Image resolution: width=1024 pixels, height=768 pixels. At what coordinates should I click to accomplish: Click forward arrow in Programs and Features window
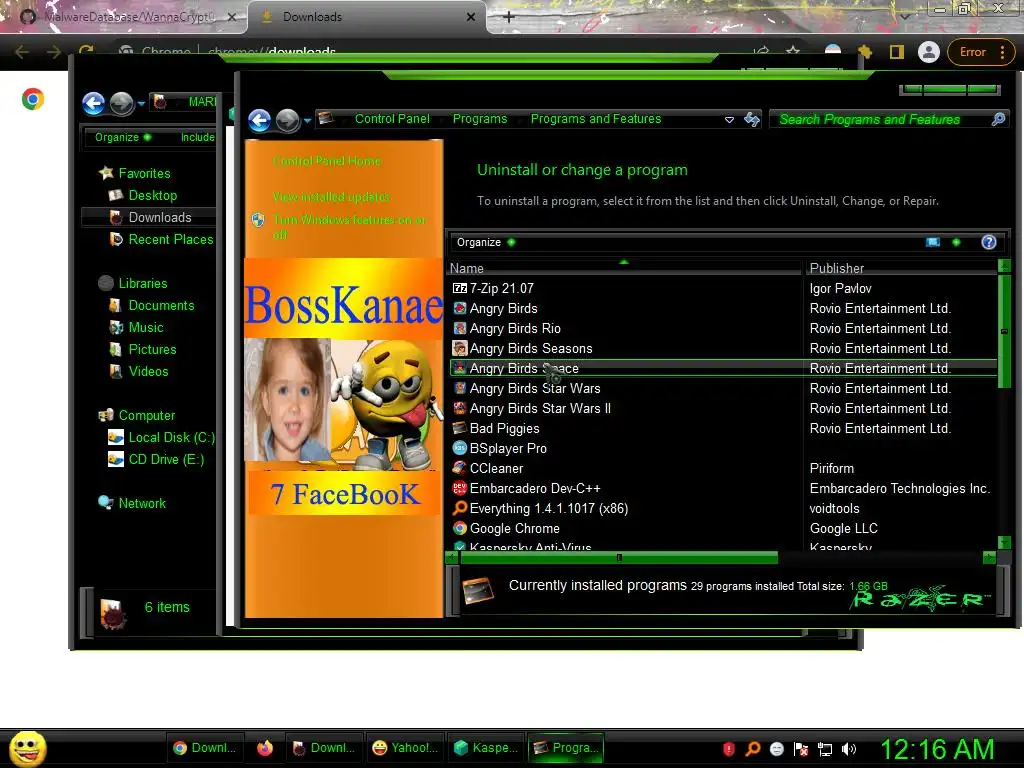click(x=287, y=120)
